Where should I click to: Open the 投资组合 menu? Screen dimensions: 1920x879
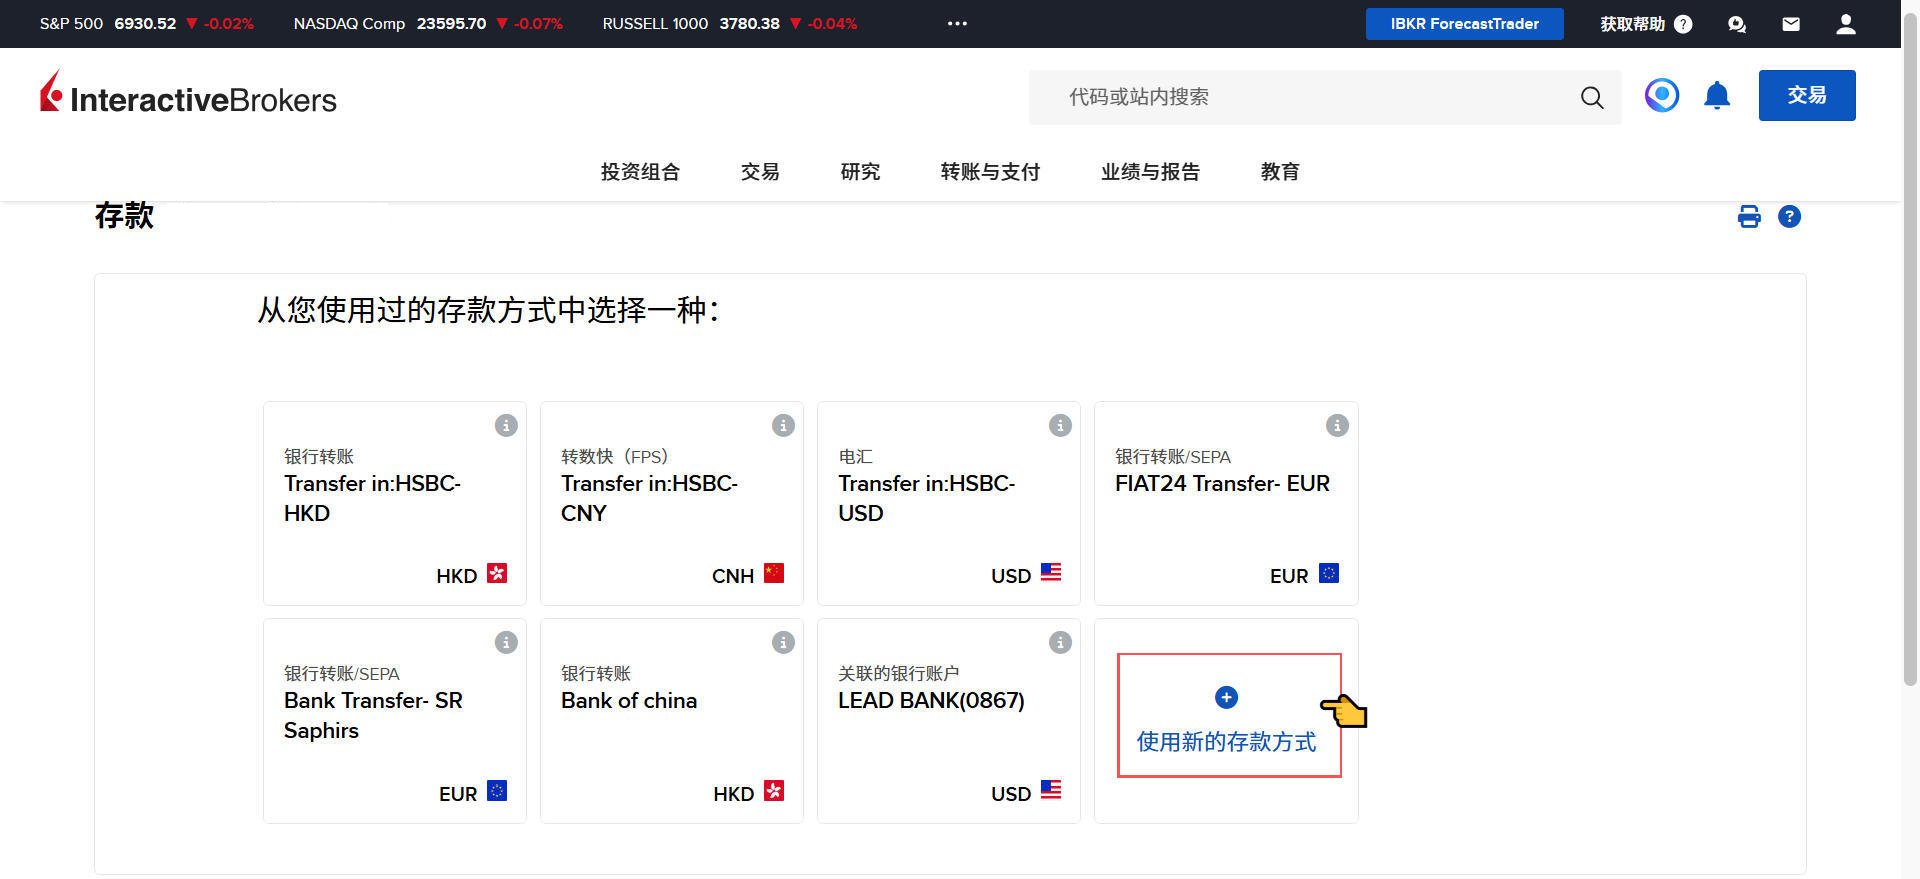coord(640,172)
